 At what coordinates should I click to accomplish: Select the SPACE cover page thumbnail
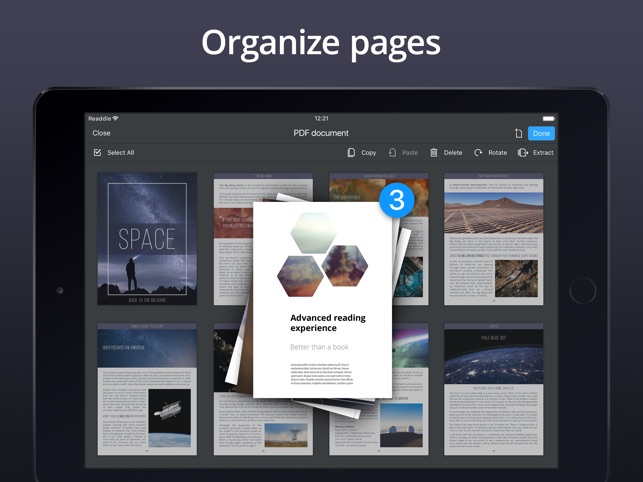pyautogui.click(x=147, y=239)
